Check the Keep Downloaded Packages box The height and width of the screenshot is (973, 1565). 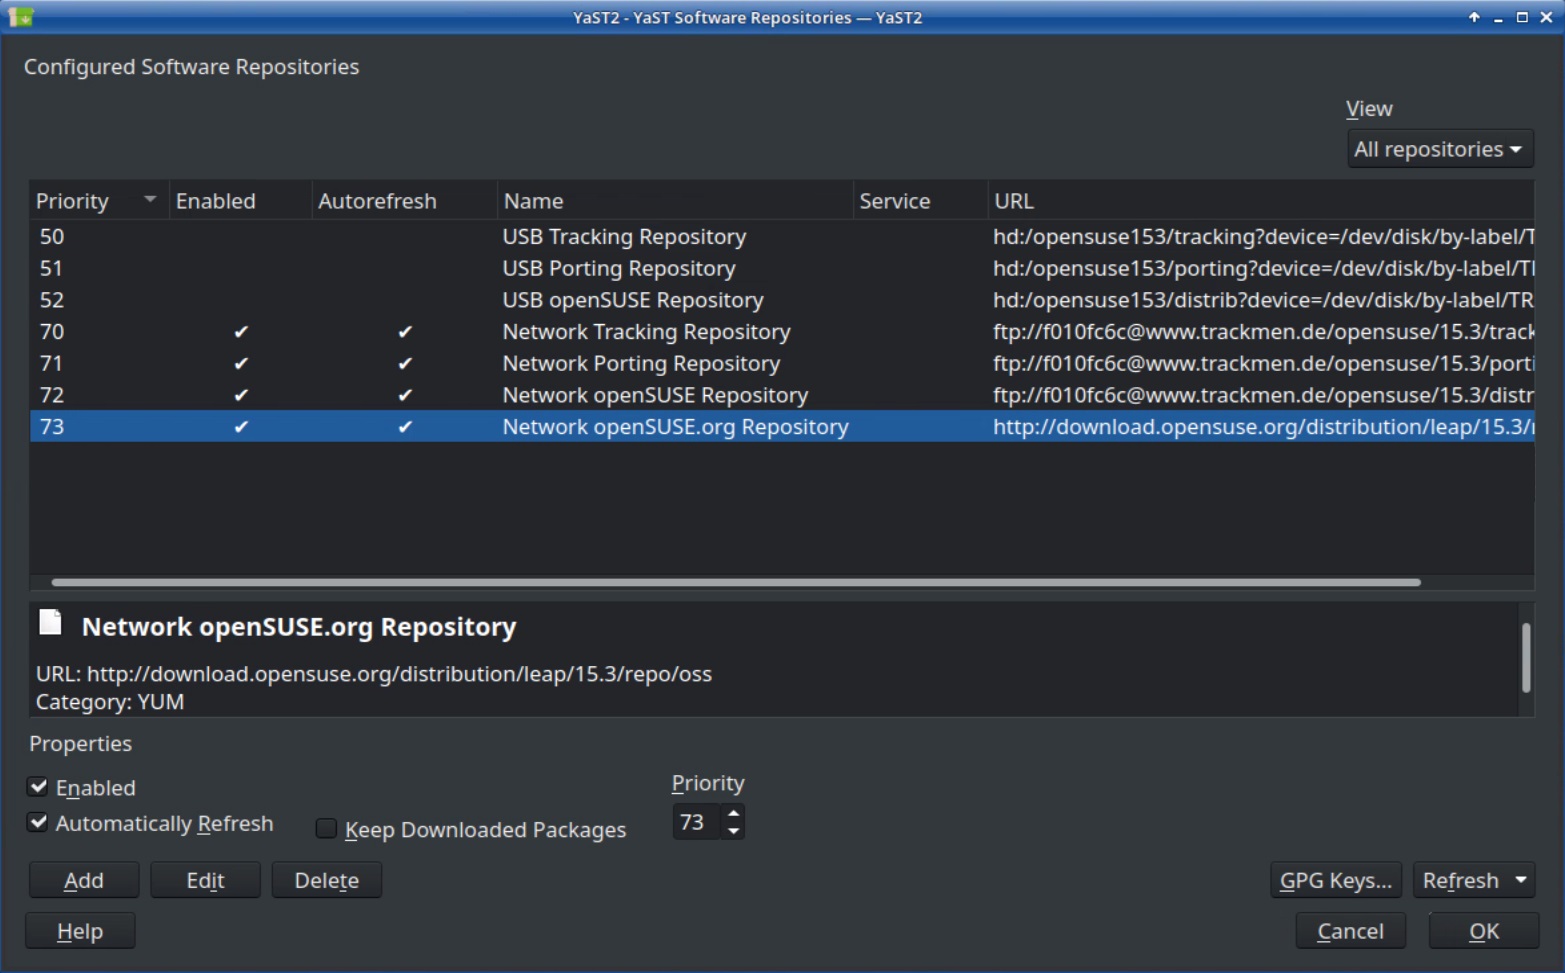point(326,828)
